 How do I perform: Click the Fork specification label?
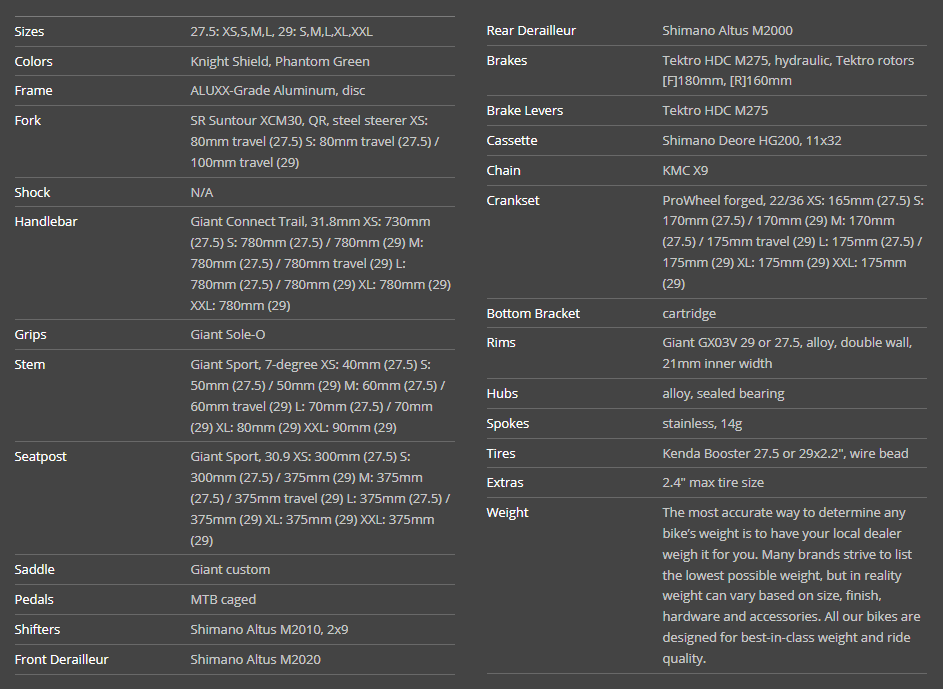point(27,121)
